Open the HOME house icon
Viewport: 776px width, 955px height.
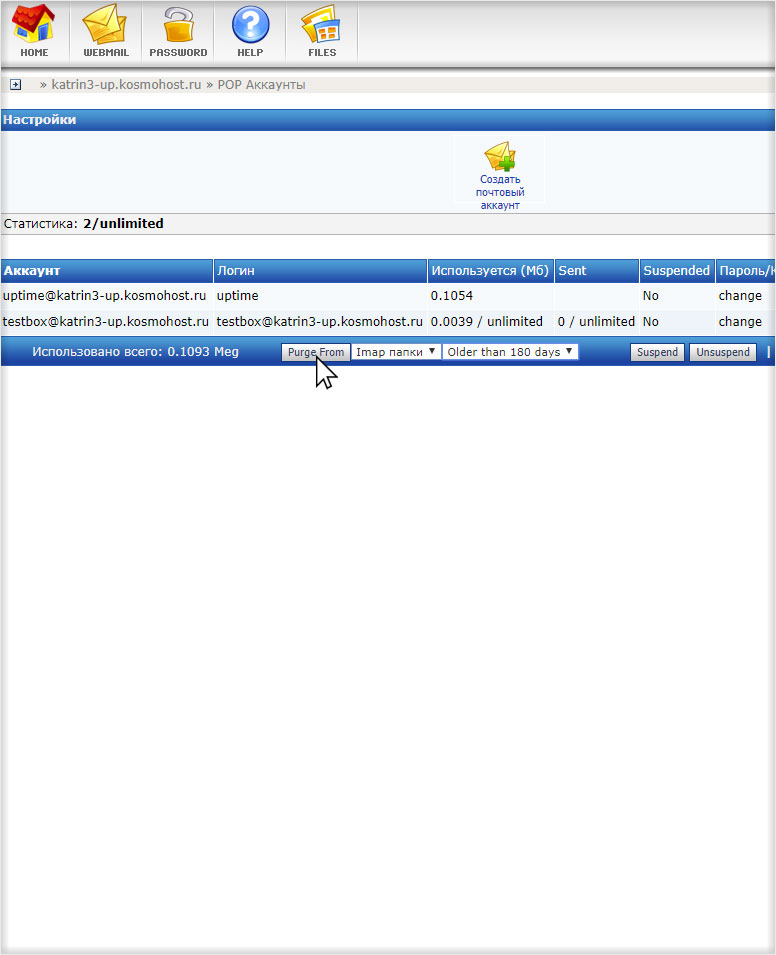click(x=34, y=24)
